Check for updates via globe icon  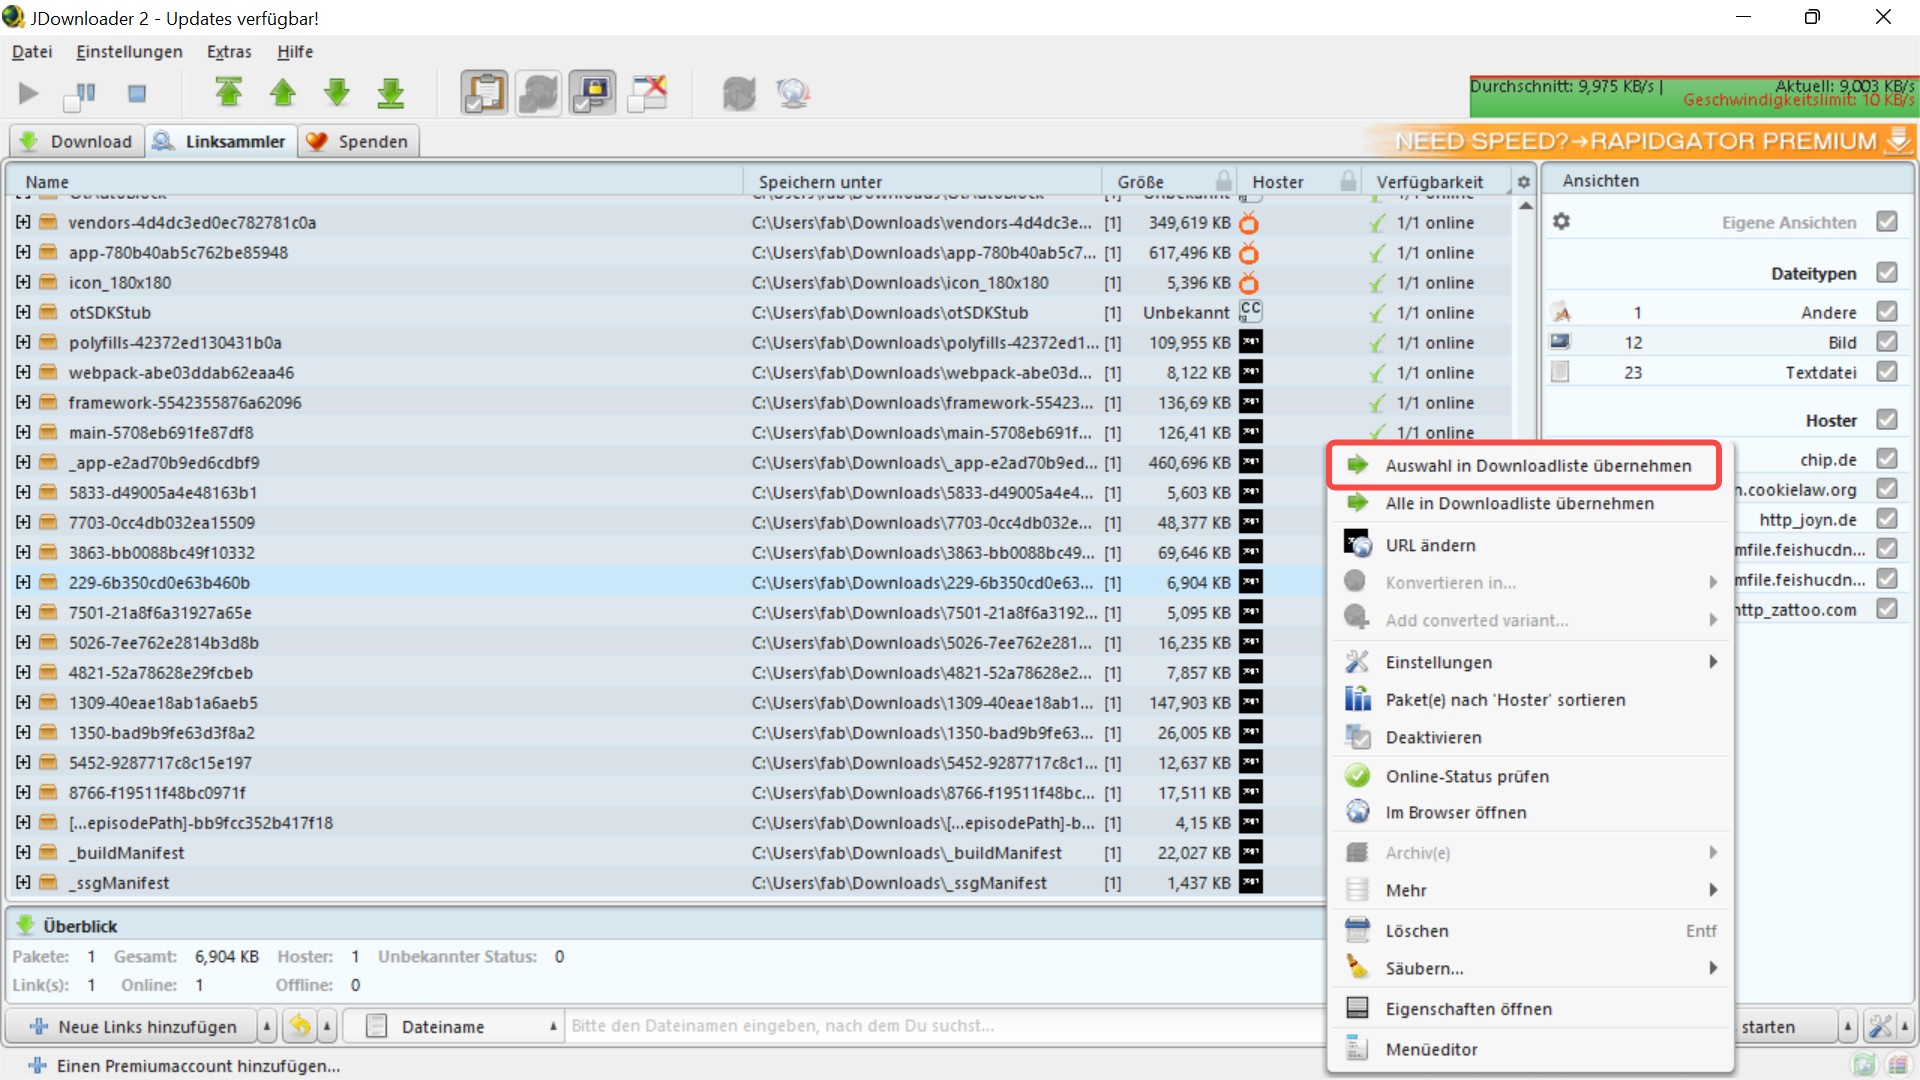793,94
